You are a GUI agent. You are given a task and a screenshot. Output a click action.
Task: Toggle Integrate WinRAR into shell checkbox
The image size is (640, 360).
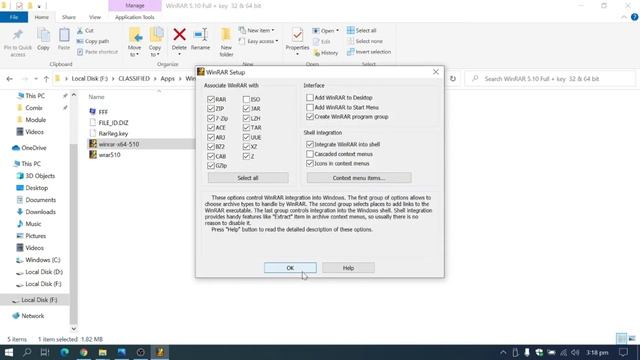pos(310,144)
